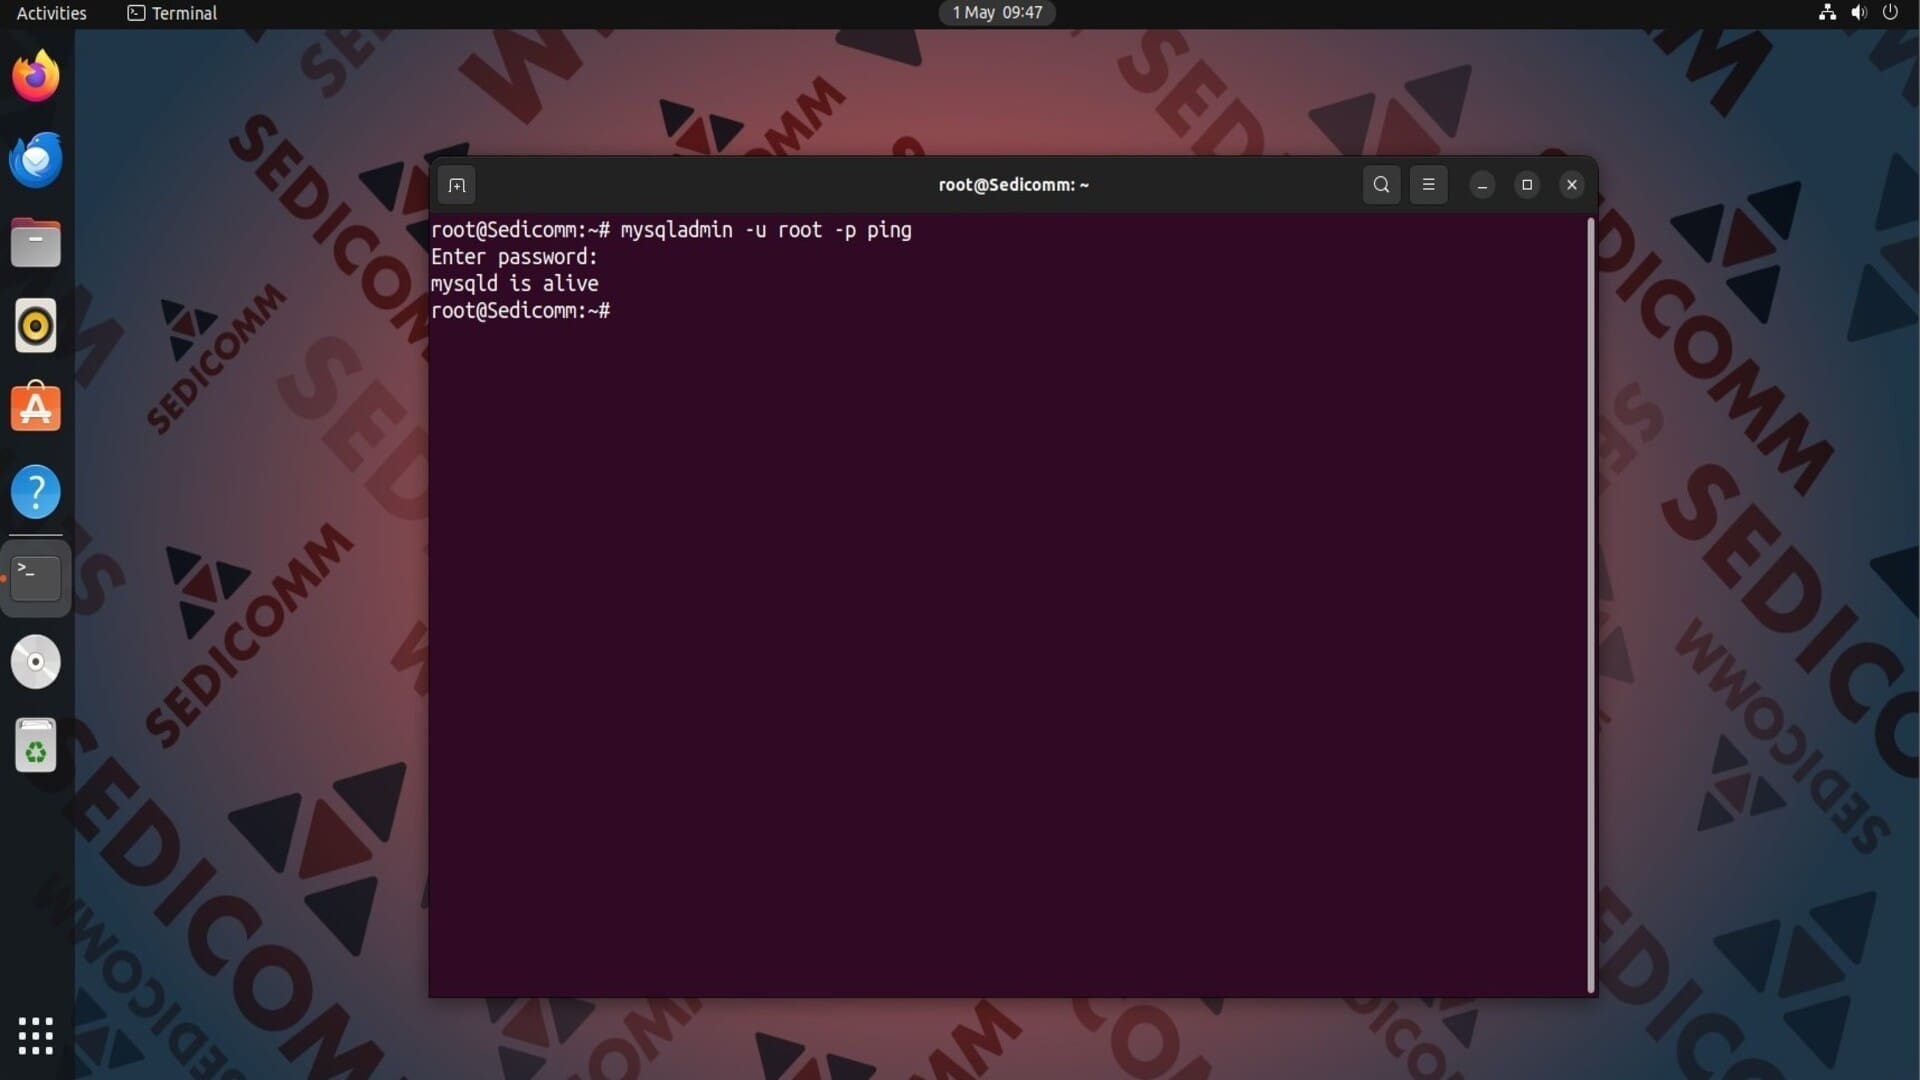Open the terminal hamburger menu
Image resolution: width=1920 pixels, height=1080 pixels.
1428,185
